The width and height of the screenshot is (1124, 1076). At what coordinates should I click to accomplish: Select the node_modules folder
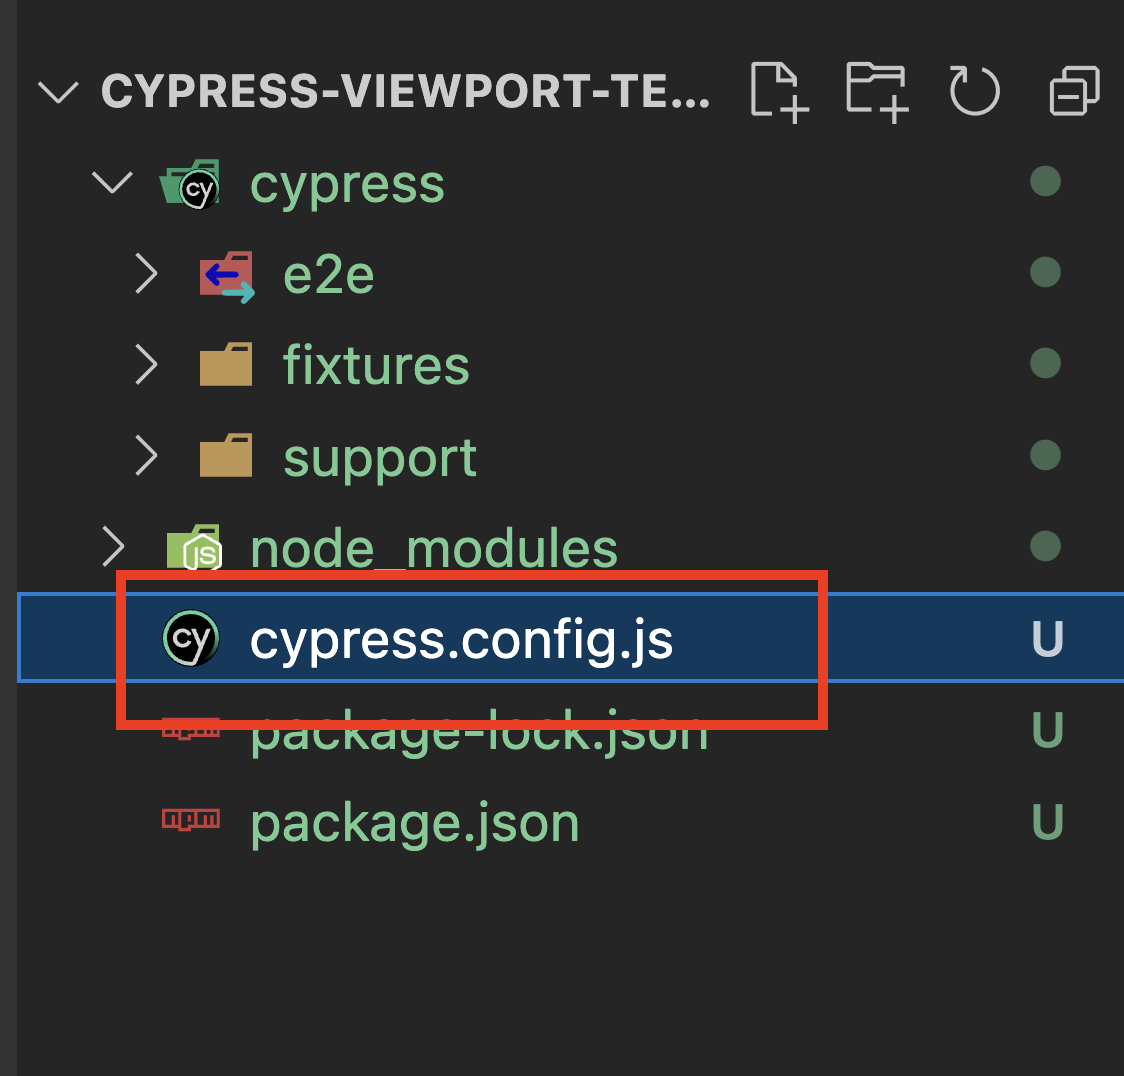click(x=432, y=547)
